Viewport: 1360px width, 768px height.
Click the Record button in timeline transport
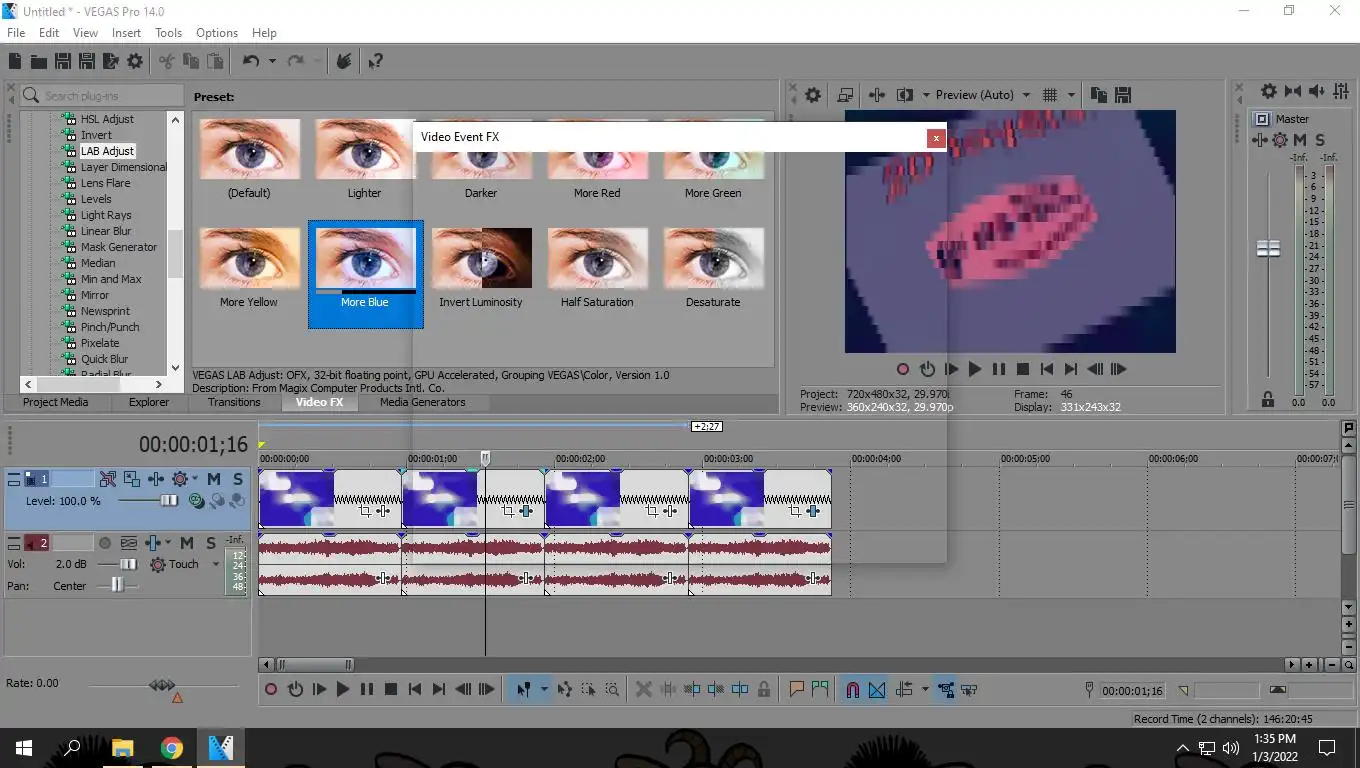271,690
